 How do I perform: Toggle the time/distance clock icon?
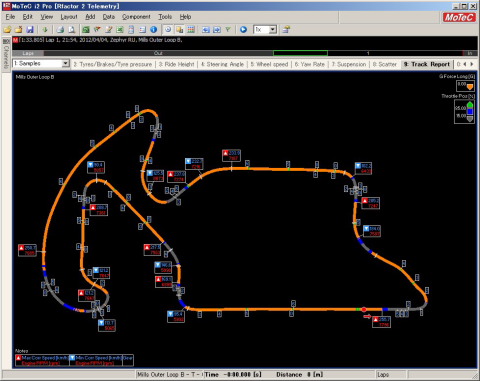168,30
